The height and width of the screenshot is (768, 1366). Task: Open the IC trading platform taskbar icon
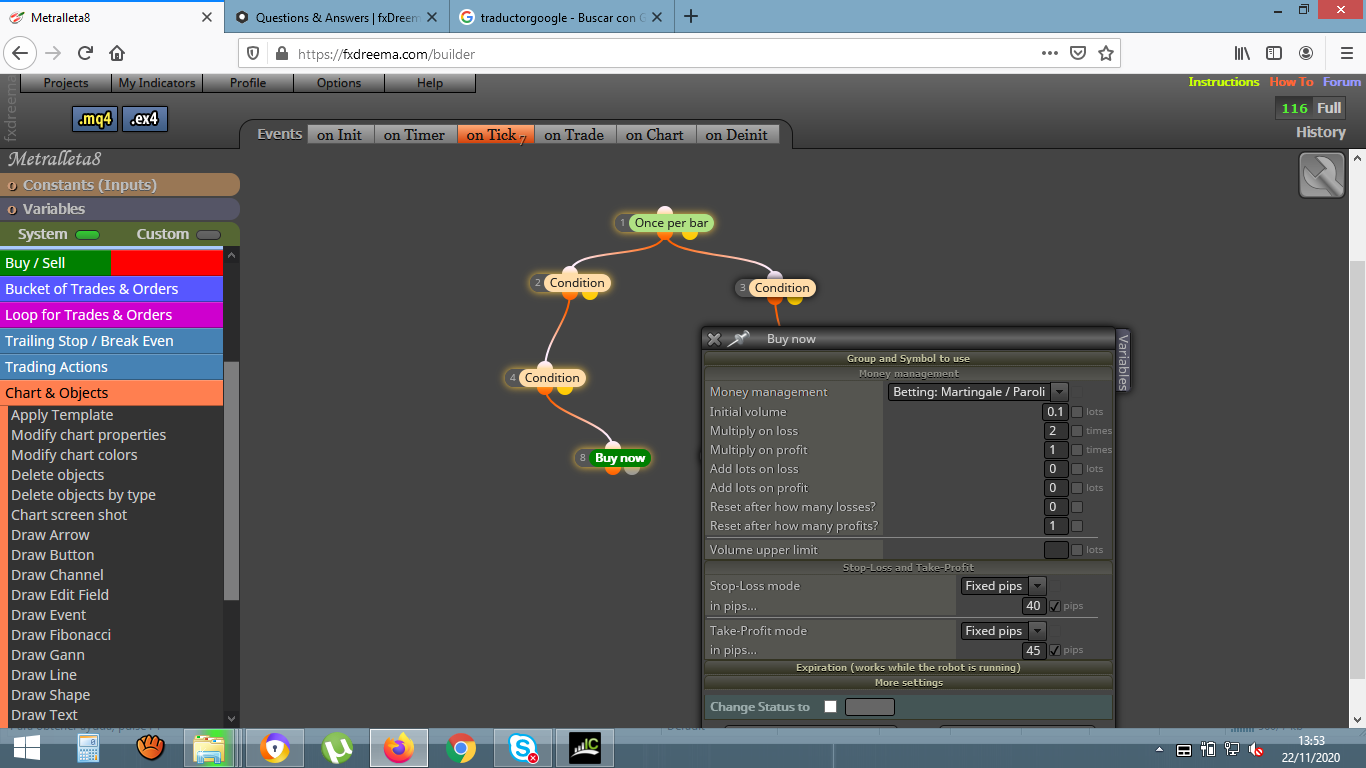click(585, 747)
